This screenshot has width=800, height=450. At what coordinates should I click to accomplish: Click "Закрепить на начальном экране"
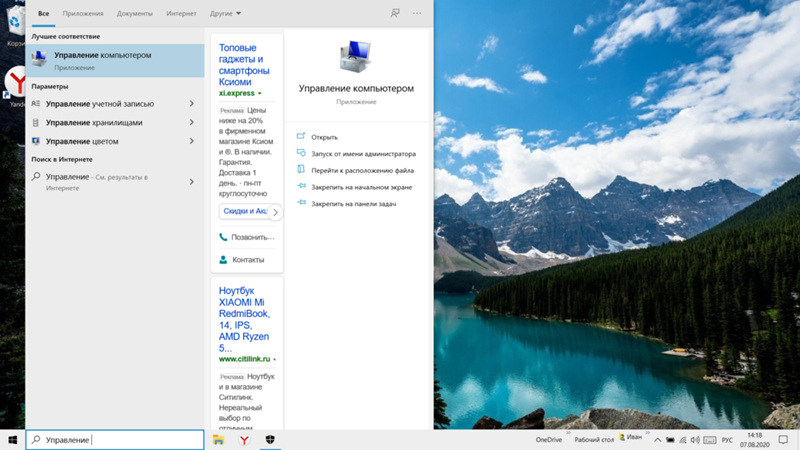click(361, 187)
